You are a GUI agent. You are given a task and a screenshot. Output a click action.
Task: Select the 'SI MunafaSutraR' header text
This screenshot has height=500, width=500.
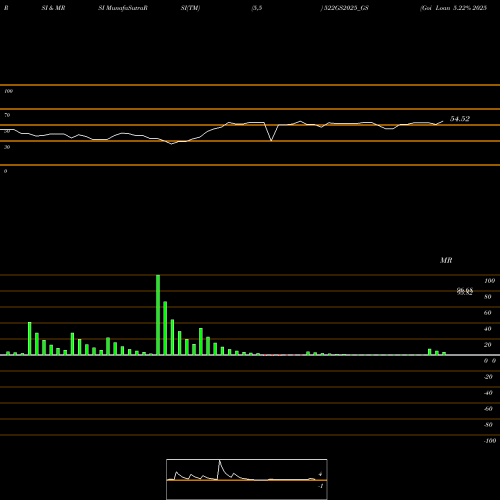(x=123, y=8)
